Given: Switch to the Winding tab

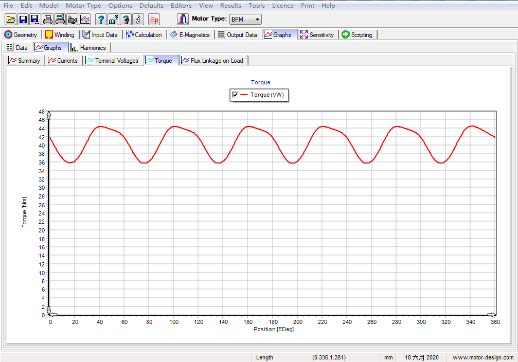Looking at the screenshot, I should pyautogui.click(x=60, y=35).
